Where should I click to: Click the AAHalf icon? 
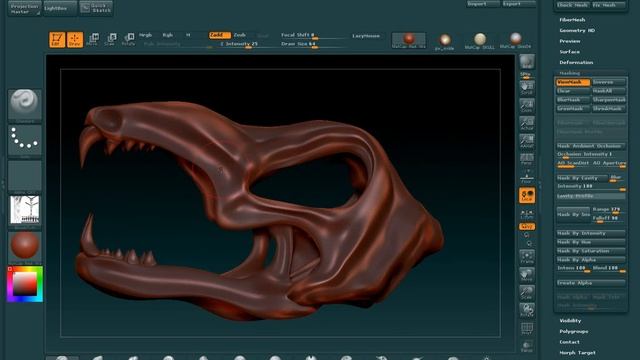click(x=527, y=141)
